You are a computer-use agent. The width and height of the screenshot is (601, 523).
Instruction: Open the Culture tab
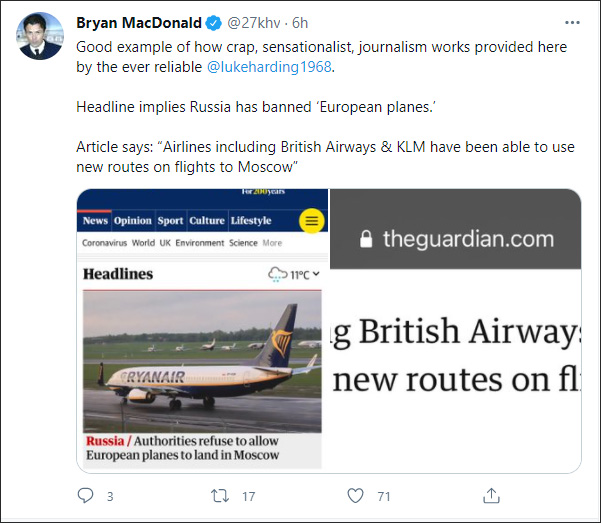(x=207, y=221)
